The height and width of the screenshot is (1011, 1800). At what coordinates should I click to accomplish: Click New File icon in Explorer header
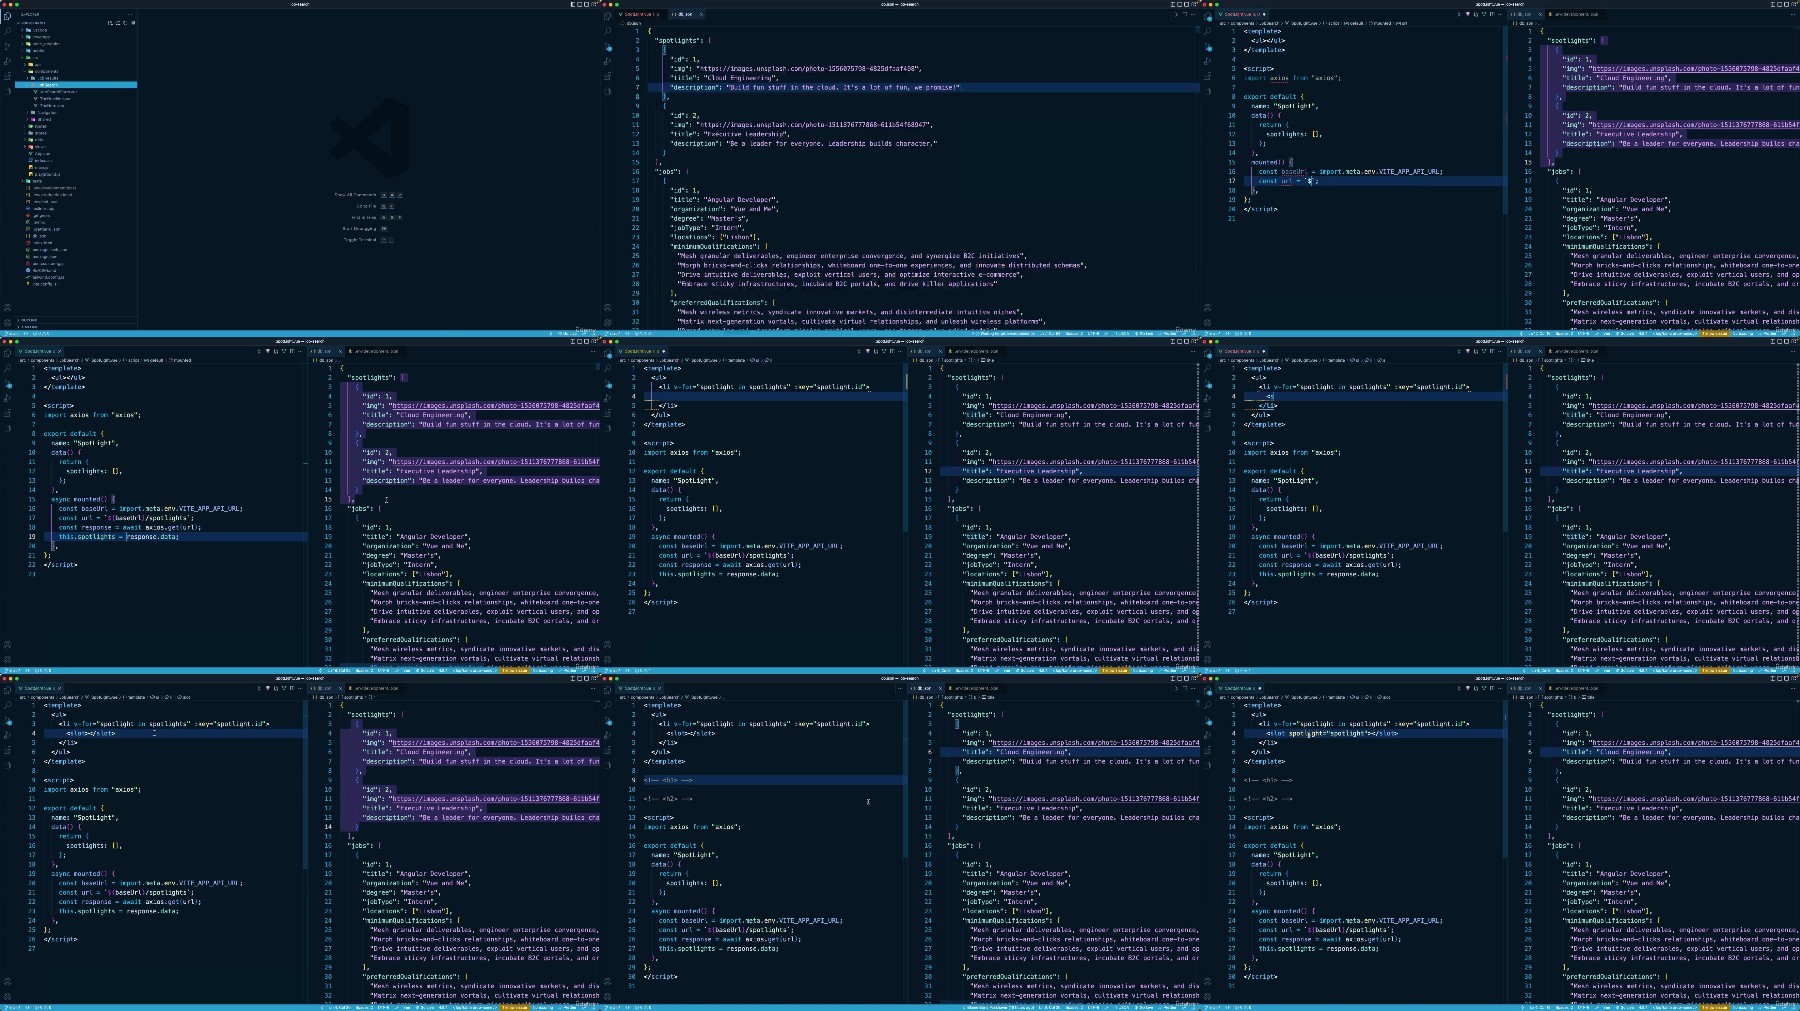click(108, 23)
